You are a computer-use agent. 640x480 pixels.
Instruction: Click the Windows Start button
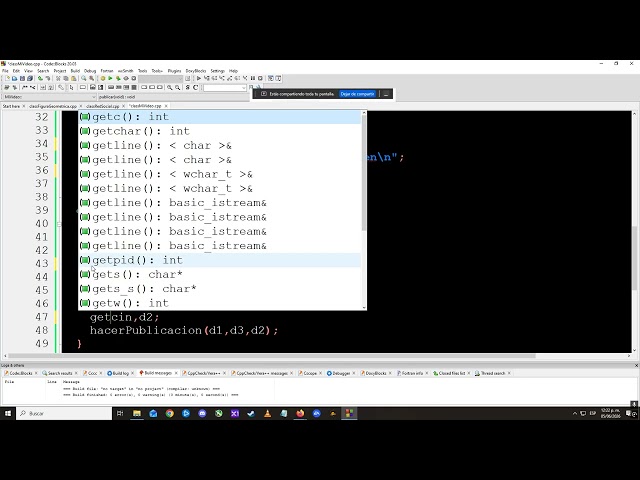pyautogui.click(x=8, y=413)
